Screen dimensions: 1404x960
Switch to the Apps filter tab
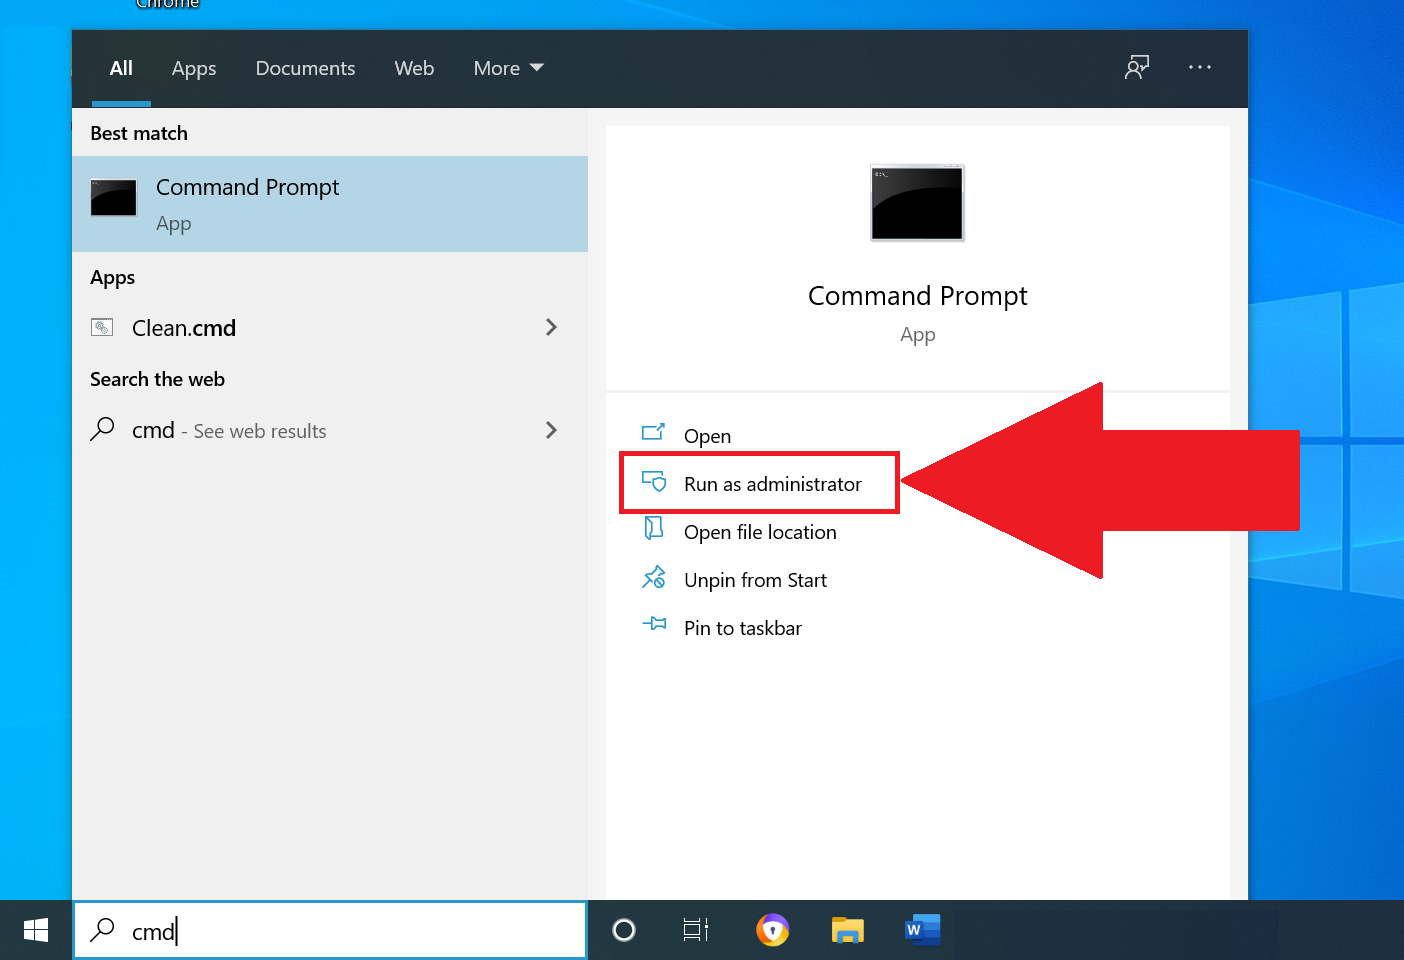pos(194,68)
